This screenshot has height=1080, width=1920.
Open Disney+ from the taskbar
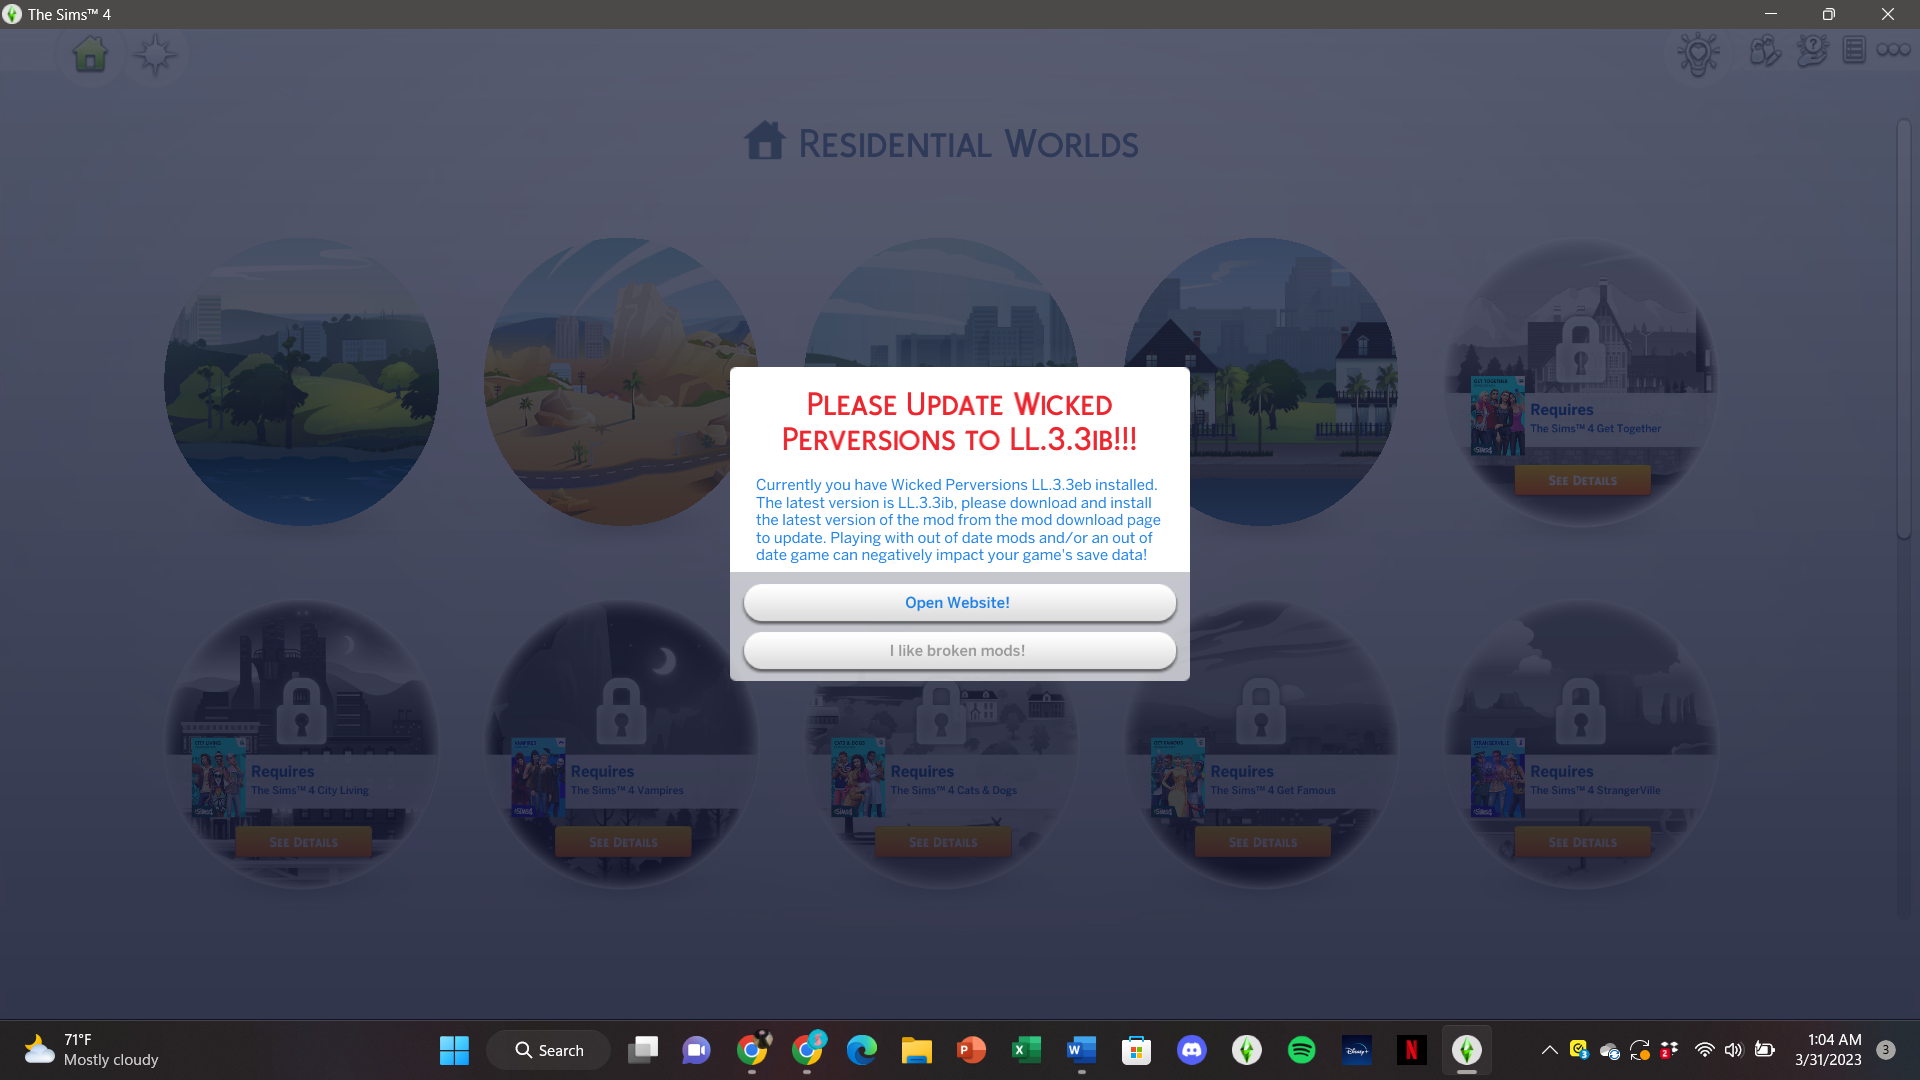1356,1050
